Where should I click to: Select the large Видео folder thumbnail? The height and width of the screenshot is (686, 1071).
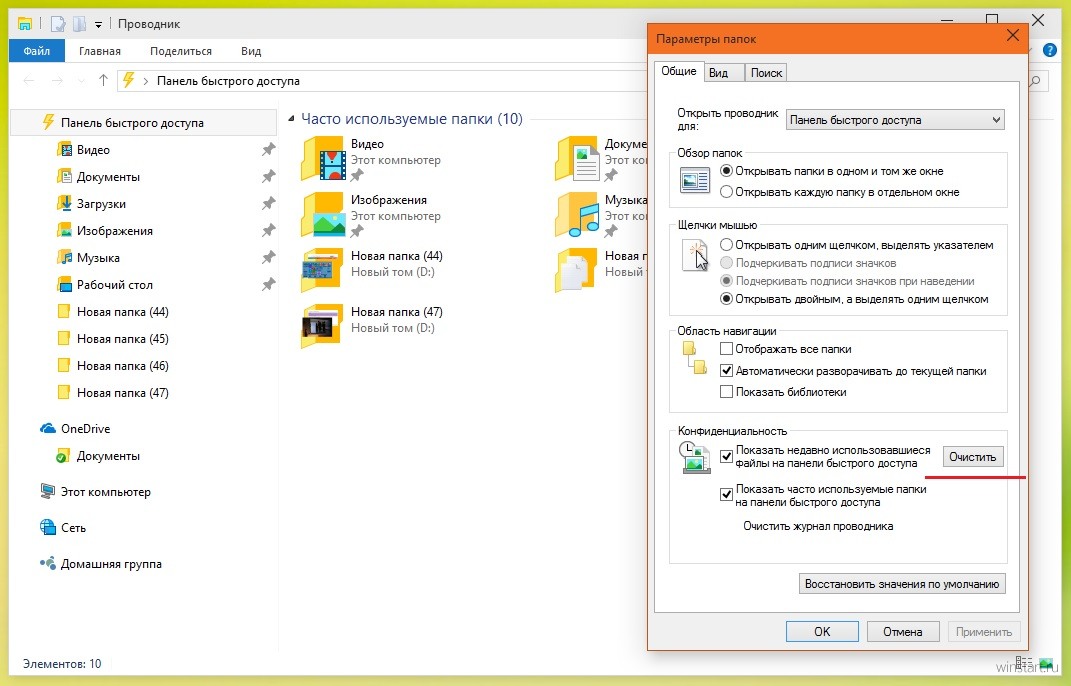pyautogui.click(x=323, y=159)
